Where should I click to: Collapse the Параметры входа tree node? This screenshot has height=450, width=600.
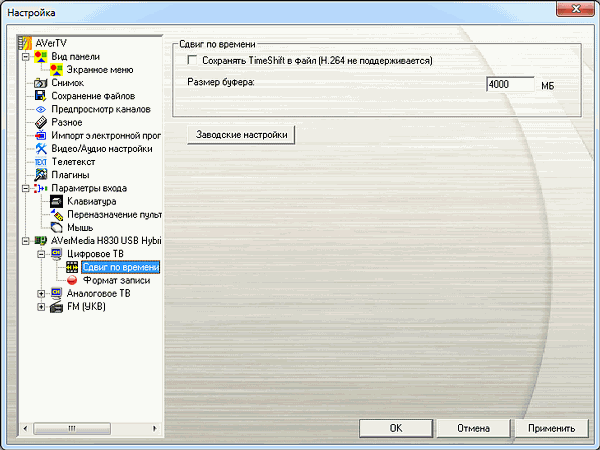pyautogui.click(x=25, y=188)
